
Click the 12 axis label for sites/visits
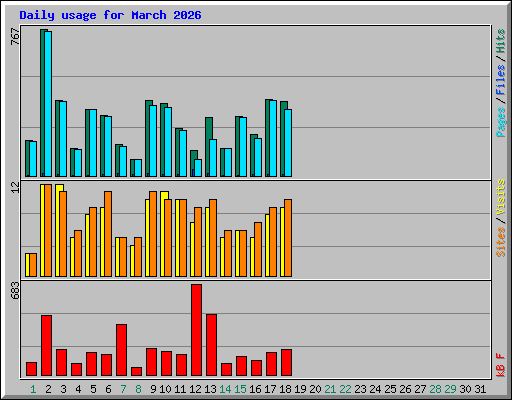pyautogui.click(x=15, y=187)
